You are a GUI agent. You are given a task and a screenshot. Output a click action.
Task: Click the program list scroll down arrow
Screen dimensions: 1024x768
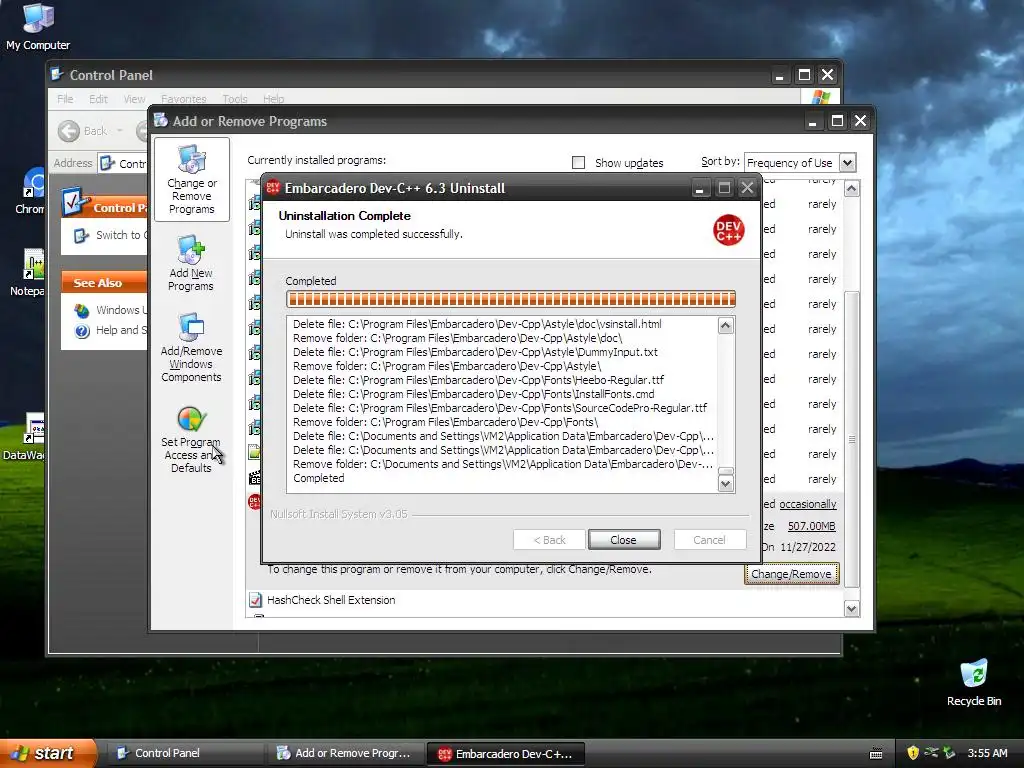point(852,609)
